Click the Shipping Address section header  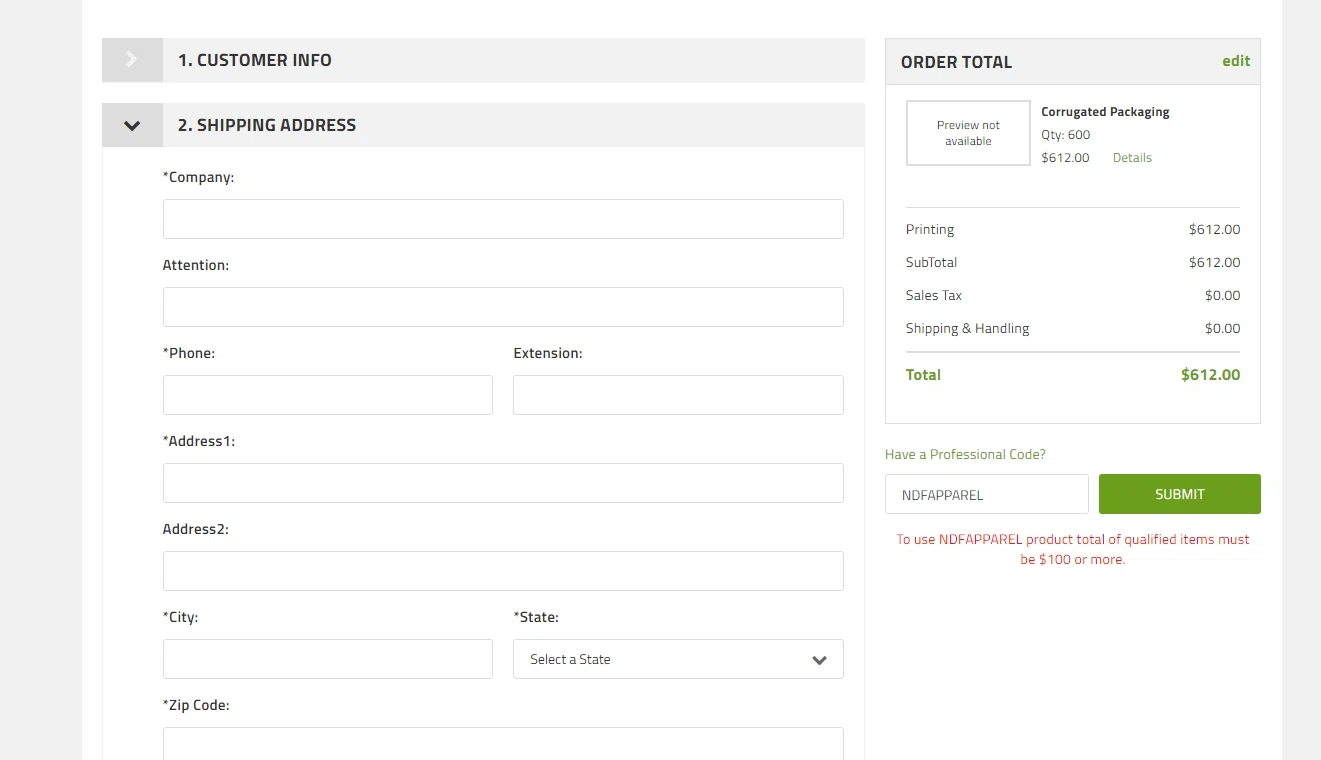(266, 125)
